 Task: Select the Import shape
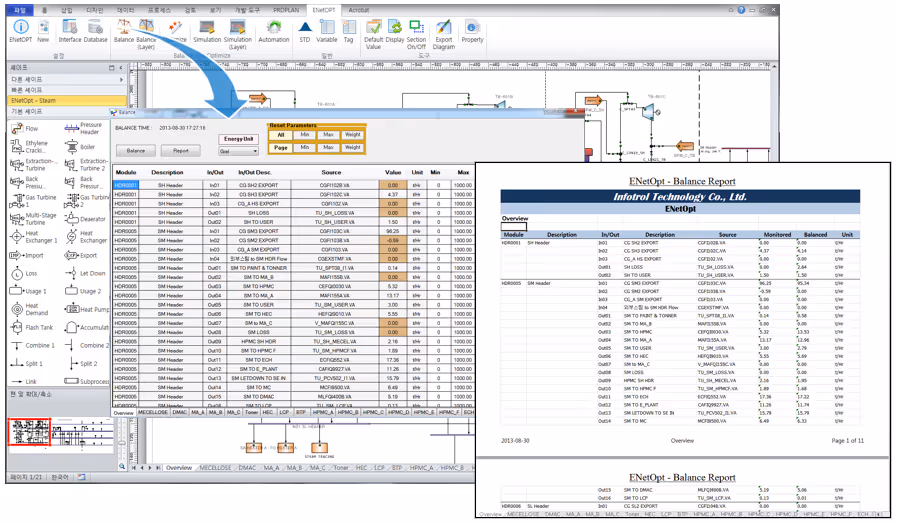26,255
